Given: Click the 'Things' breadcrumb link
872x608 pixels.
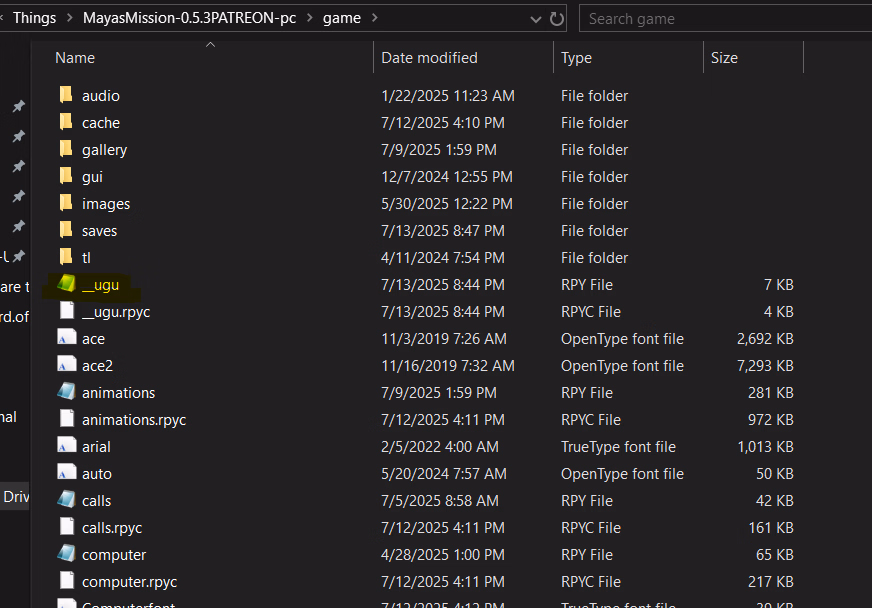Looking at the screenshot, I should click(x=35, y=18).
